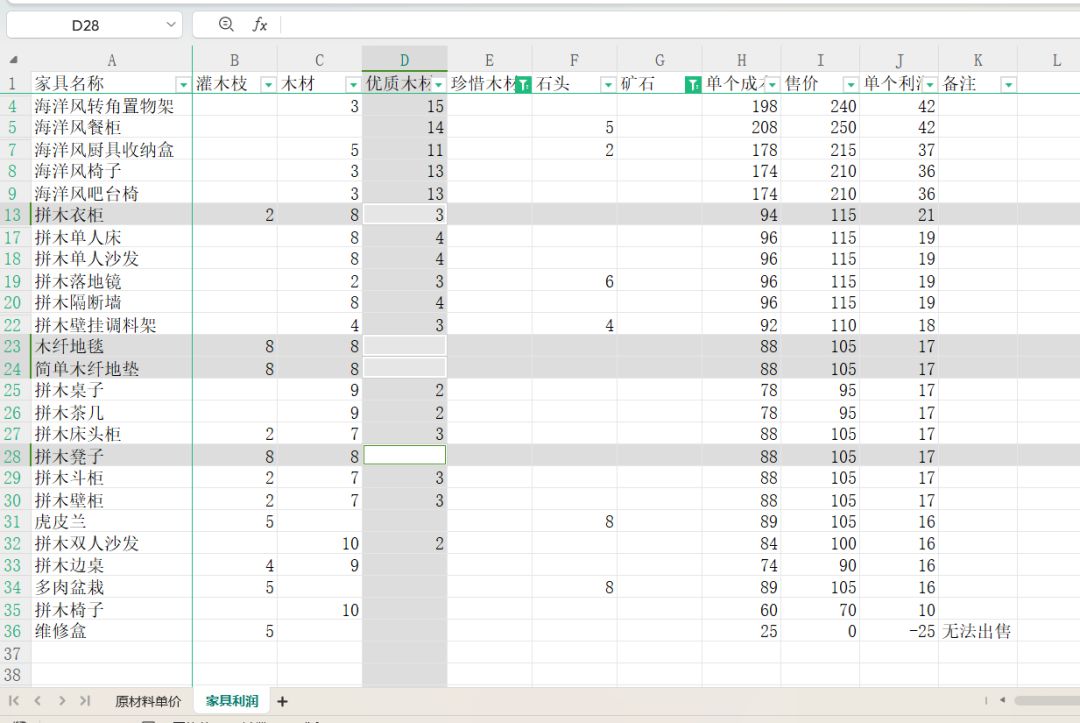The width and height of the screenshot is (1080, 723).
Task: Open filter dropdown for 灌木枝 column
Action: pos(269,85)
